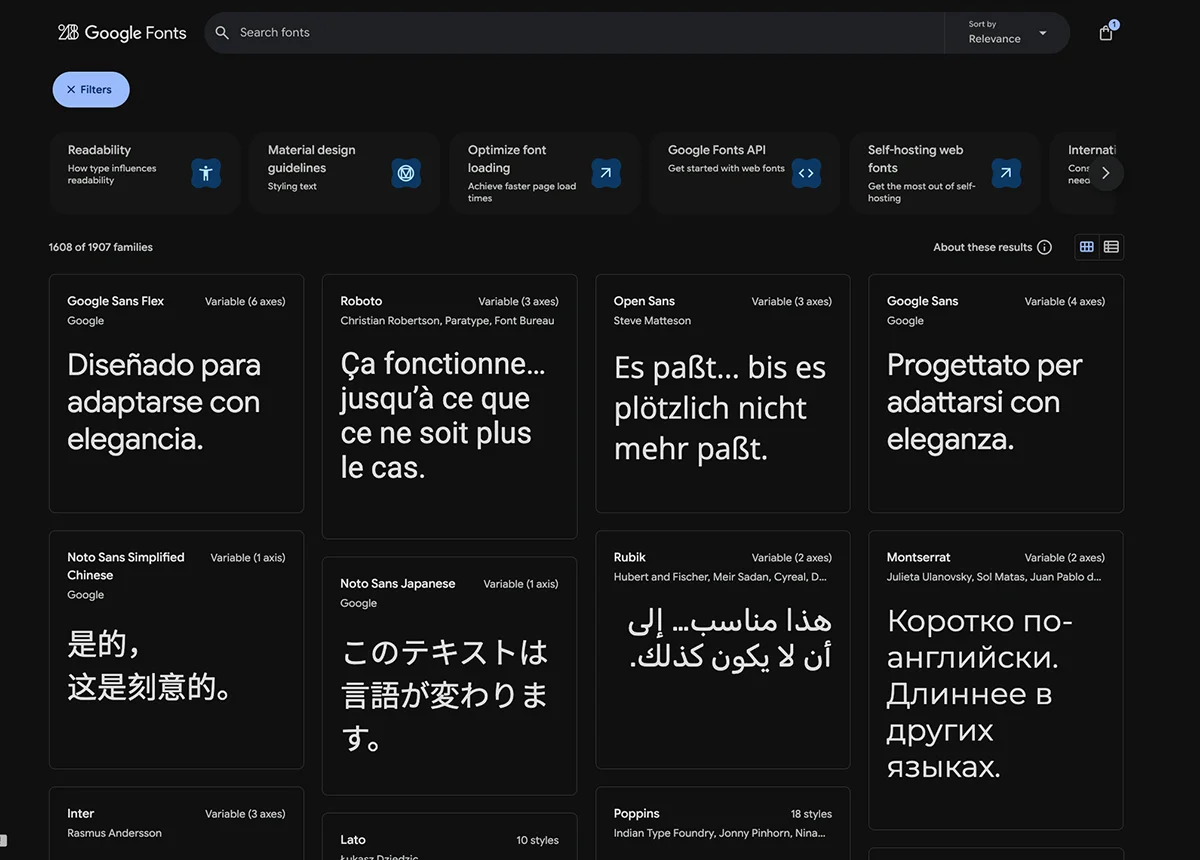Screen dimensions: 1200x860
Task: Click the Google Fonts logo
Action: coord(122,33)
